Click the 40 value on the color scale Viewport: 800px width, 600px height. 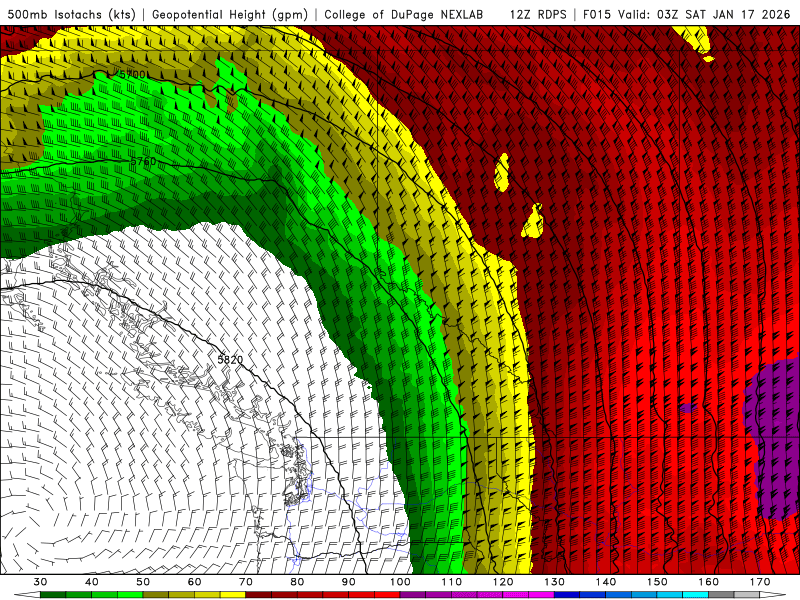[92, 582]
